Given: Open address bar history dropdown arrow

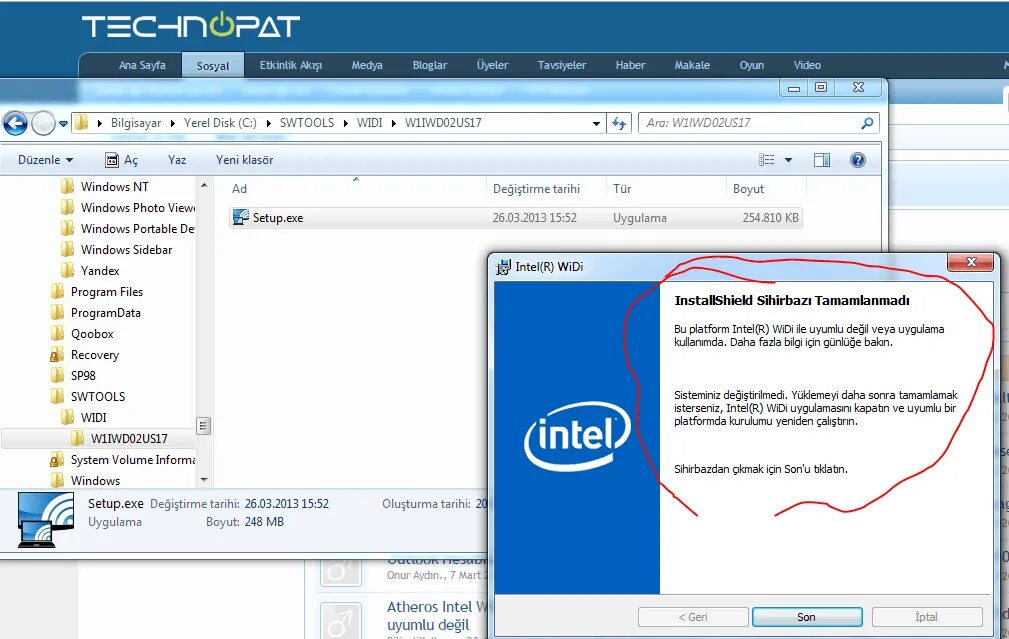Looking at the screenshot, I should coord(597,123).
